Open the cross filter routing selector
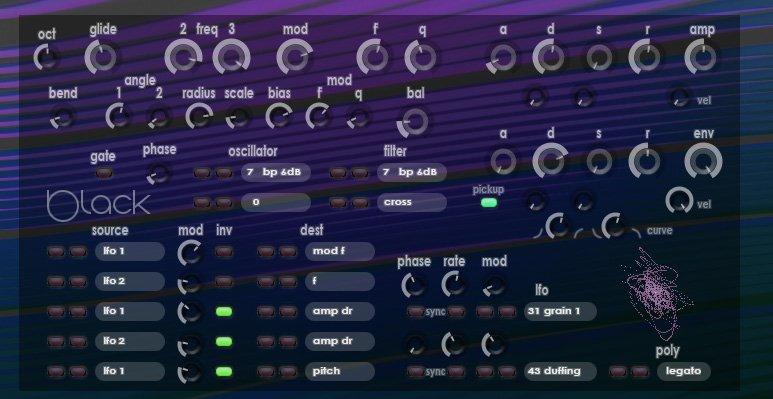This screenshot has height=399, width=773. [x=412, y=202]
